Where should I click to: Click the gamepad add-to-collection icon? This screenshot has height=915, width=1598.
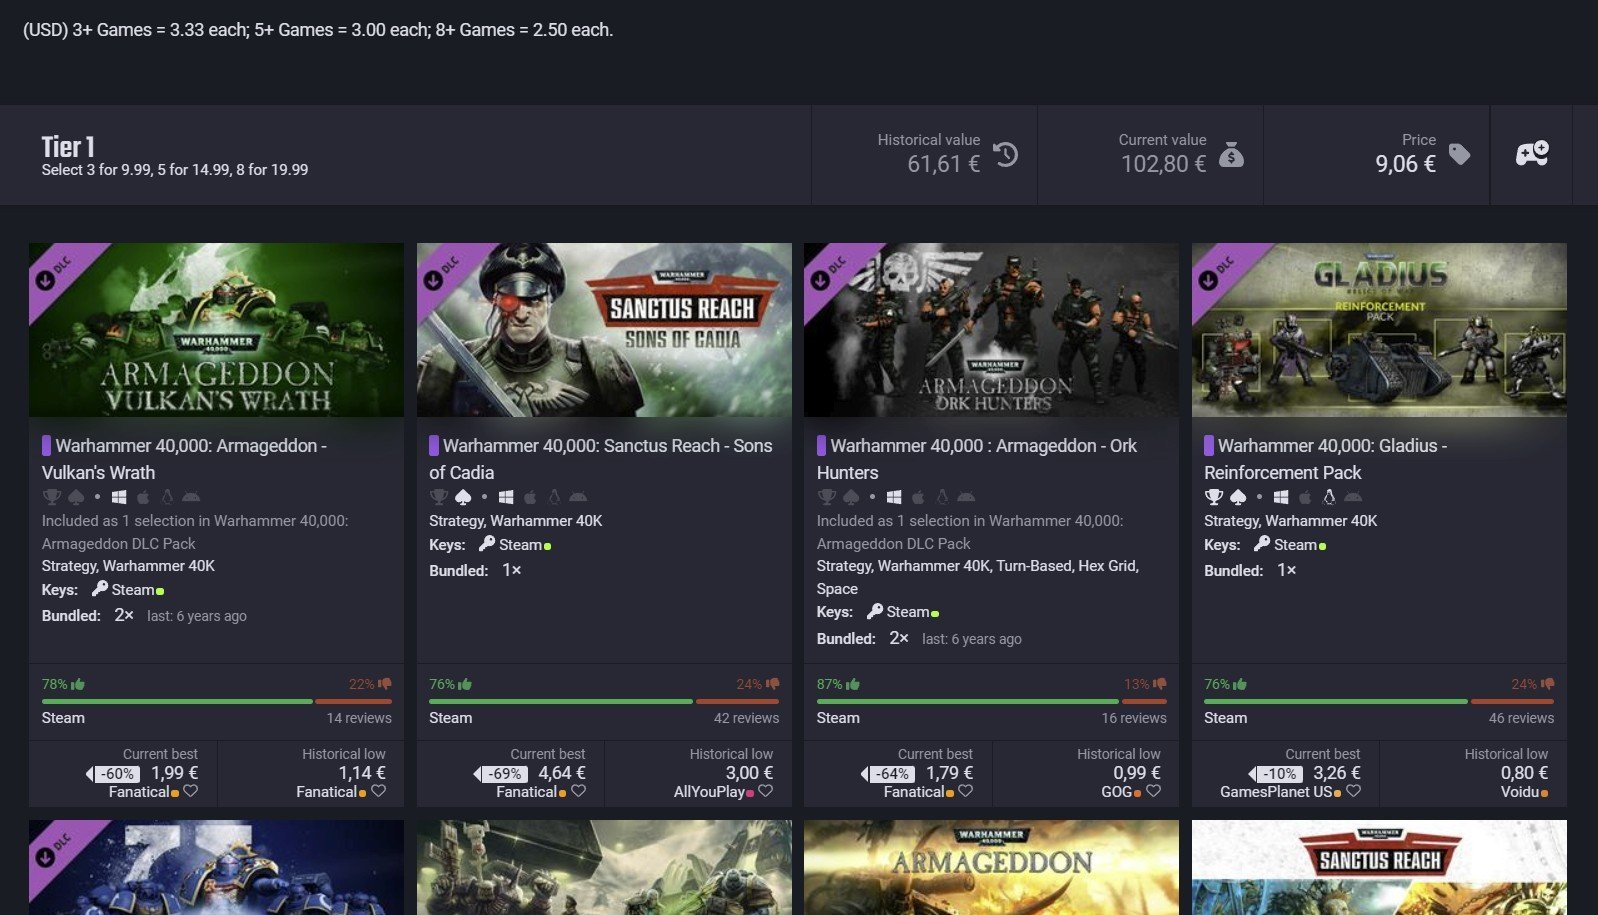click(1532, 154)
